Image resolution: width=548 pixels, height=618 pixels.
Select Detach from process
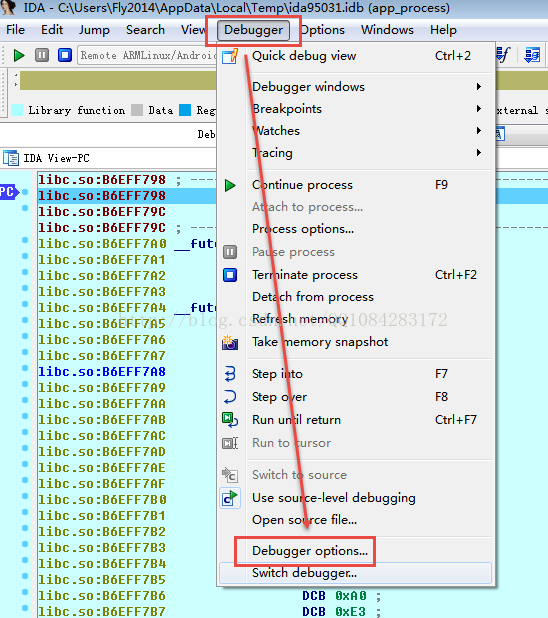click(313, 297)
